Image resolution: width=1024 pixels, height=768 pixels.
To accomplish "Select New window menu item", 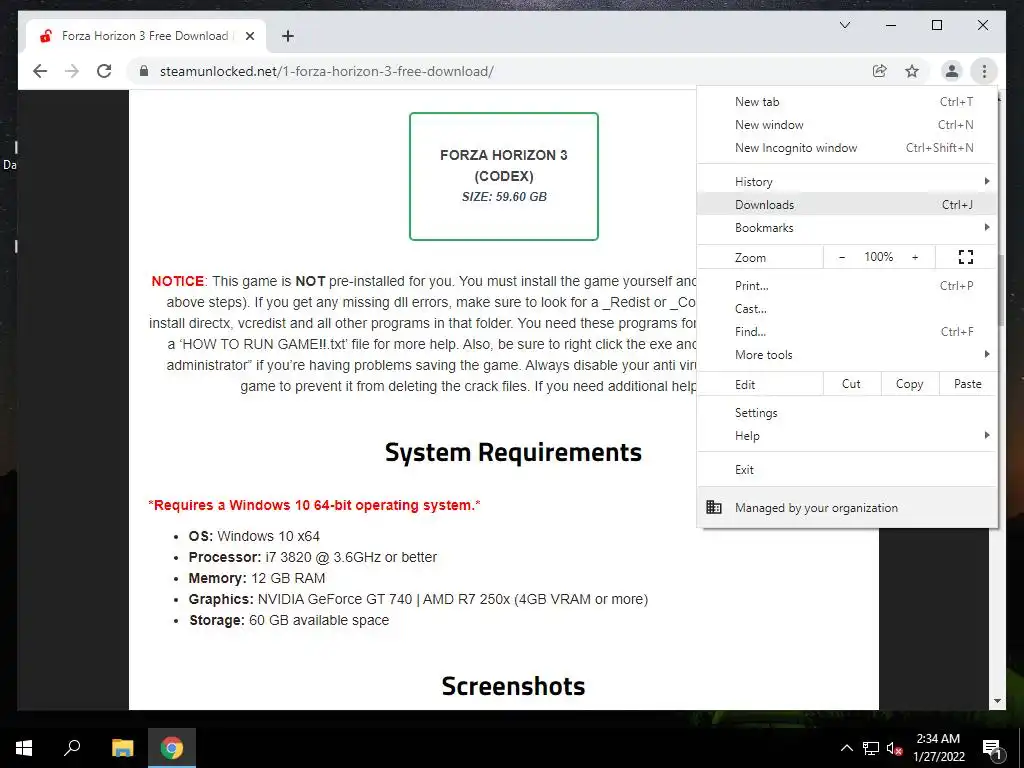I will click(x=847, y=125).
